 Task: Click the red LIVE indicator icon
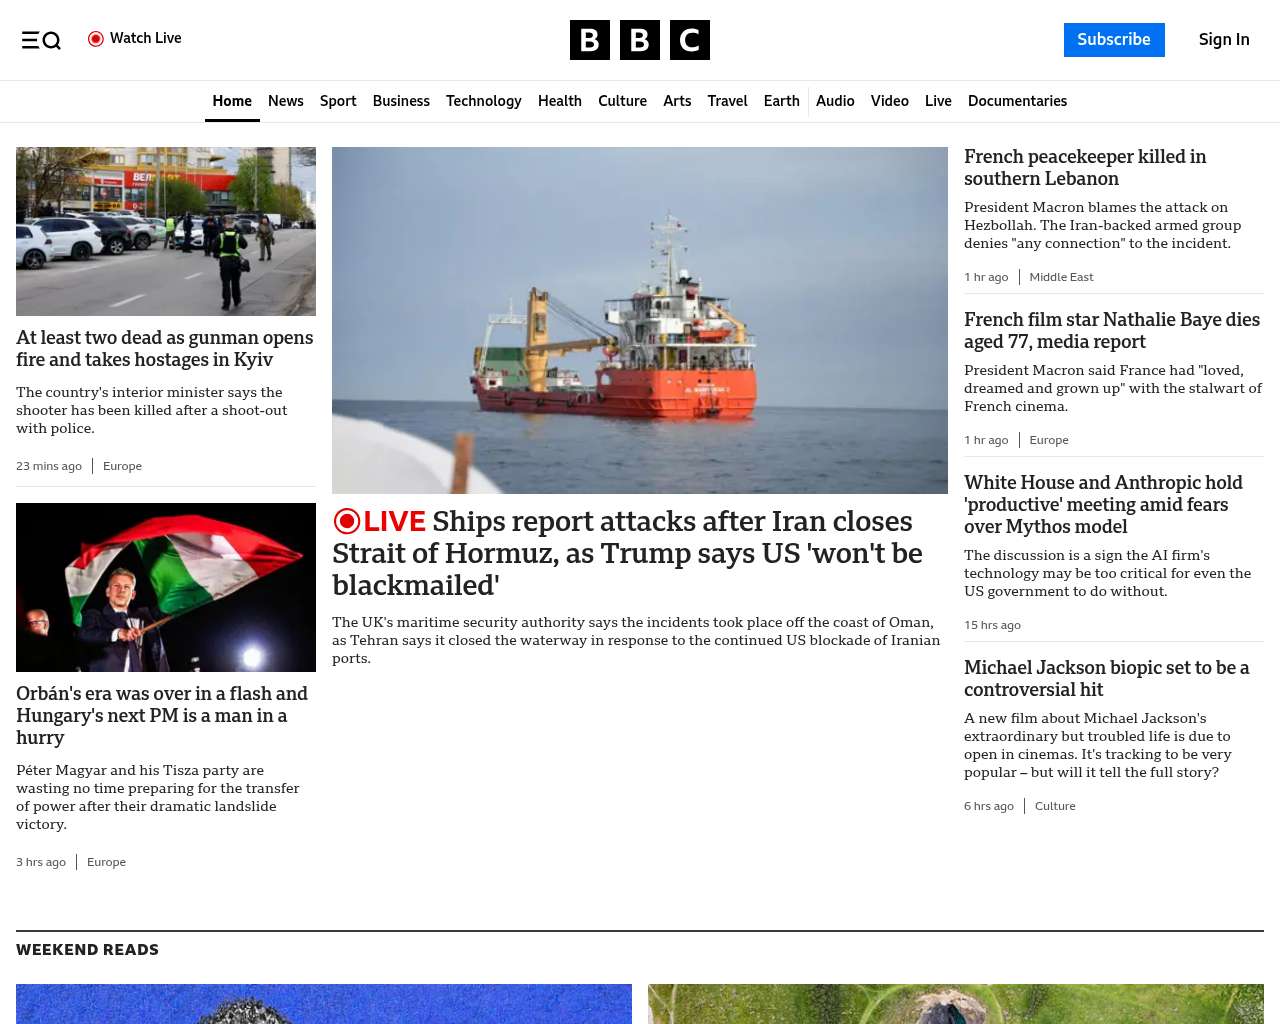tap(346, 521)
